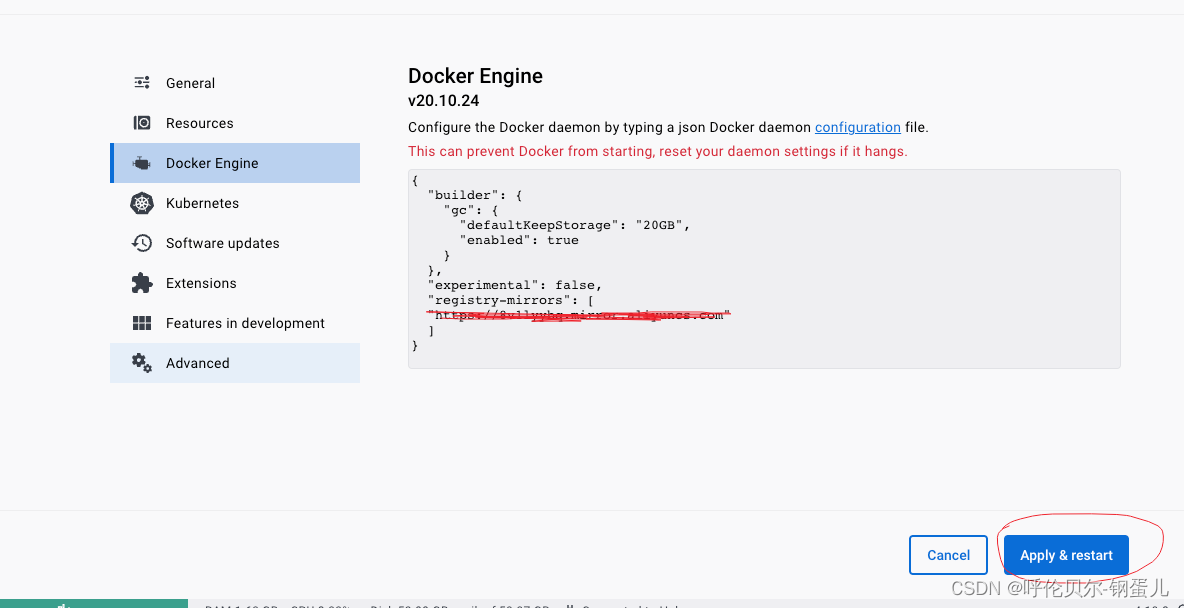
Task: Click the Docker Engine whale icon
Action: 142,163
